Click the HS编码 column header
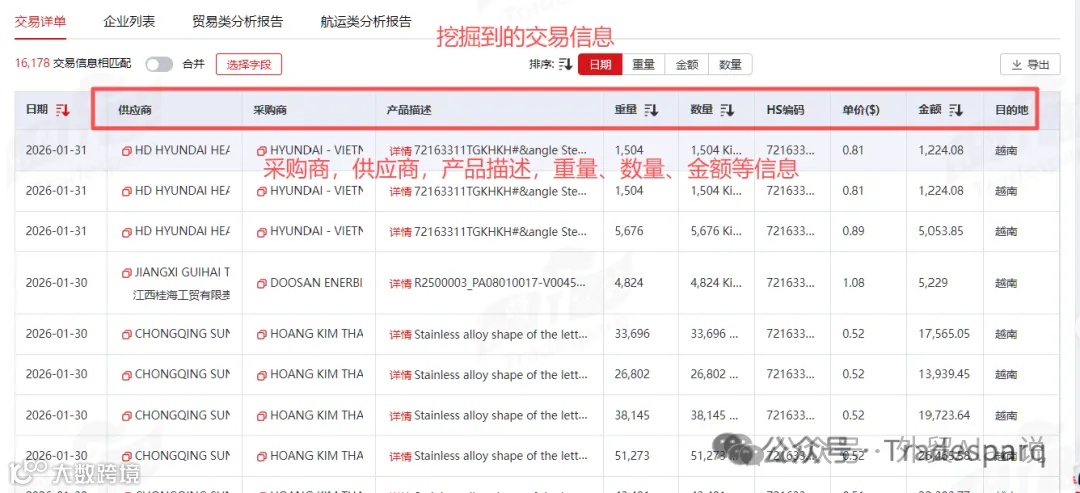 (x=785, y=109)
